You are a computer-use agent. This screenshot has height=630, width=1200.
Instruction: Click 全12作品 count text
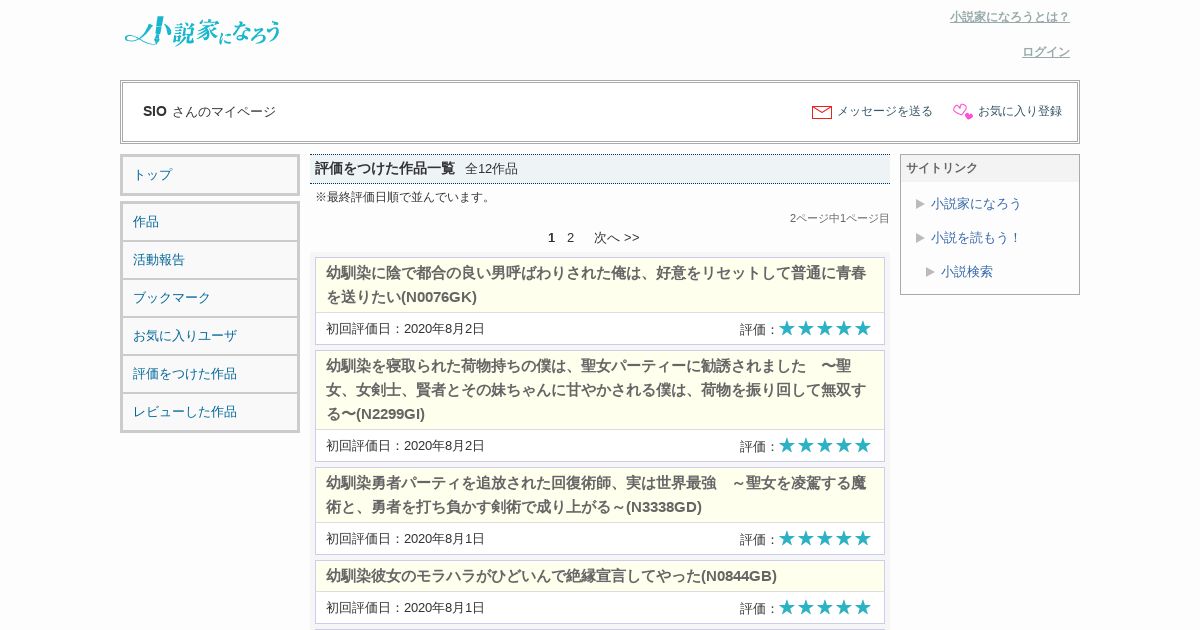(491, 169)
